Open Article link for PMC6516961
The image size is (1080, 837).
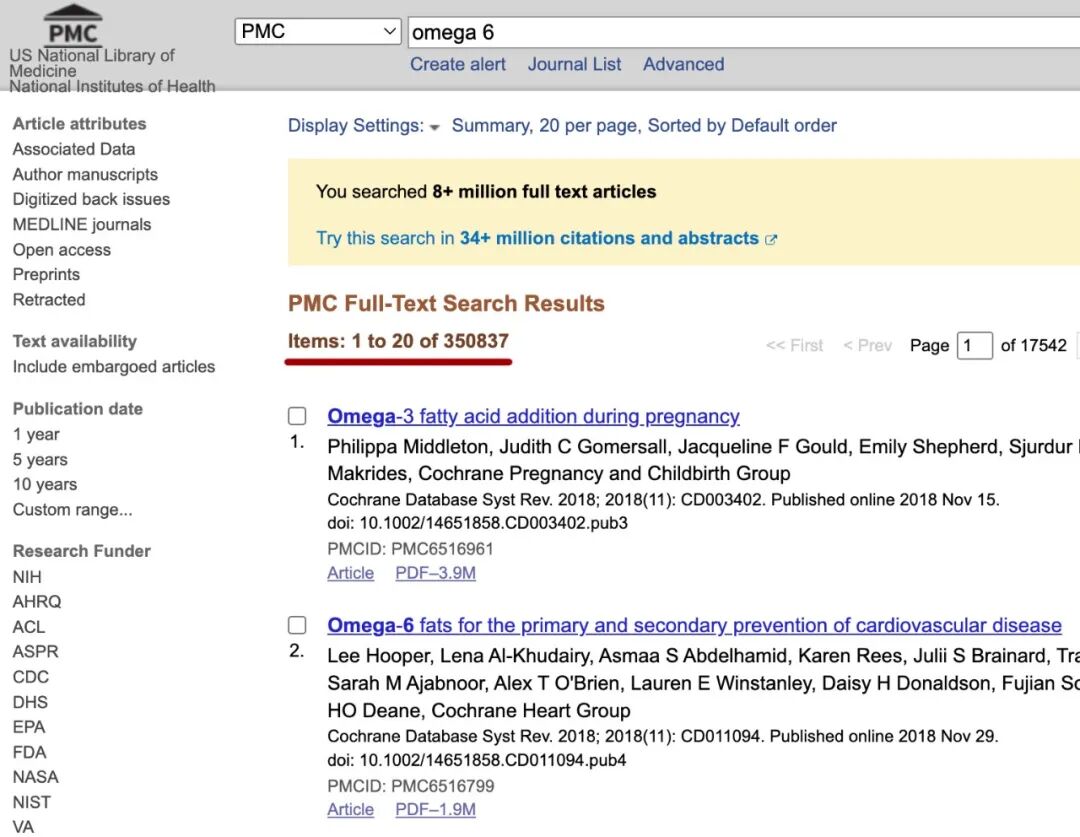click(x=351, y=573)
